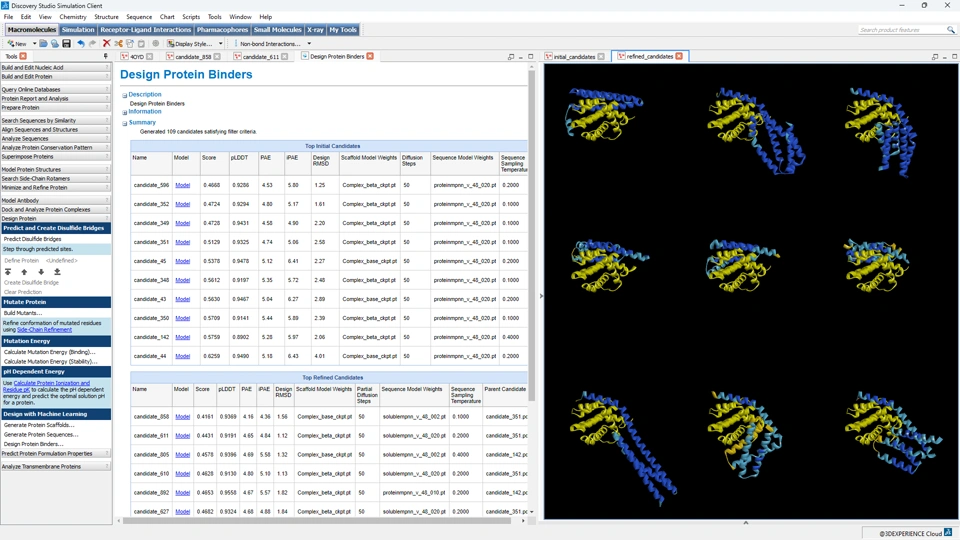Step to next predicted site arrow
The width and height of the screenshot is (960, 540).
point(41,272)
